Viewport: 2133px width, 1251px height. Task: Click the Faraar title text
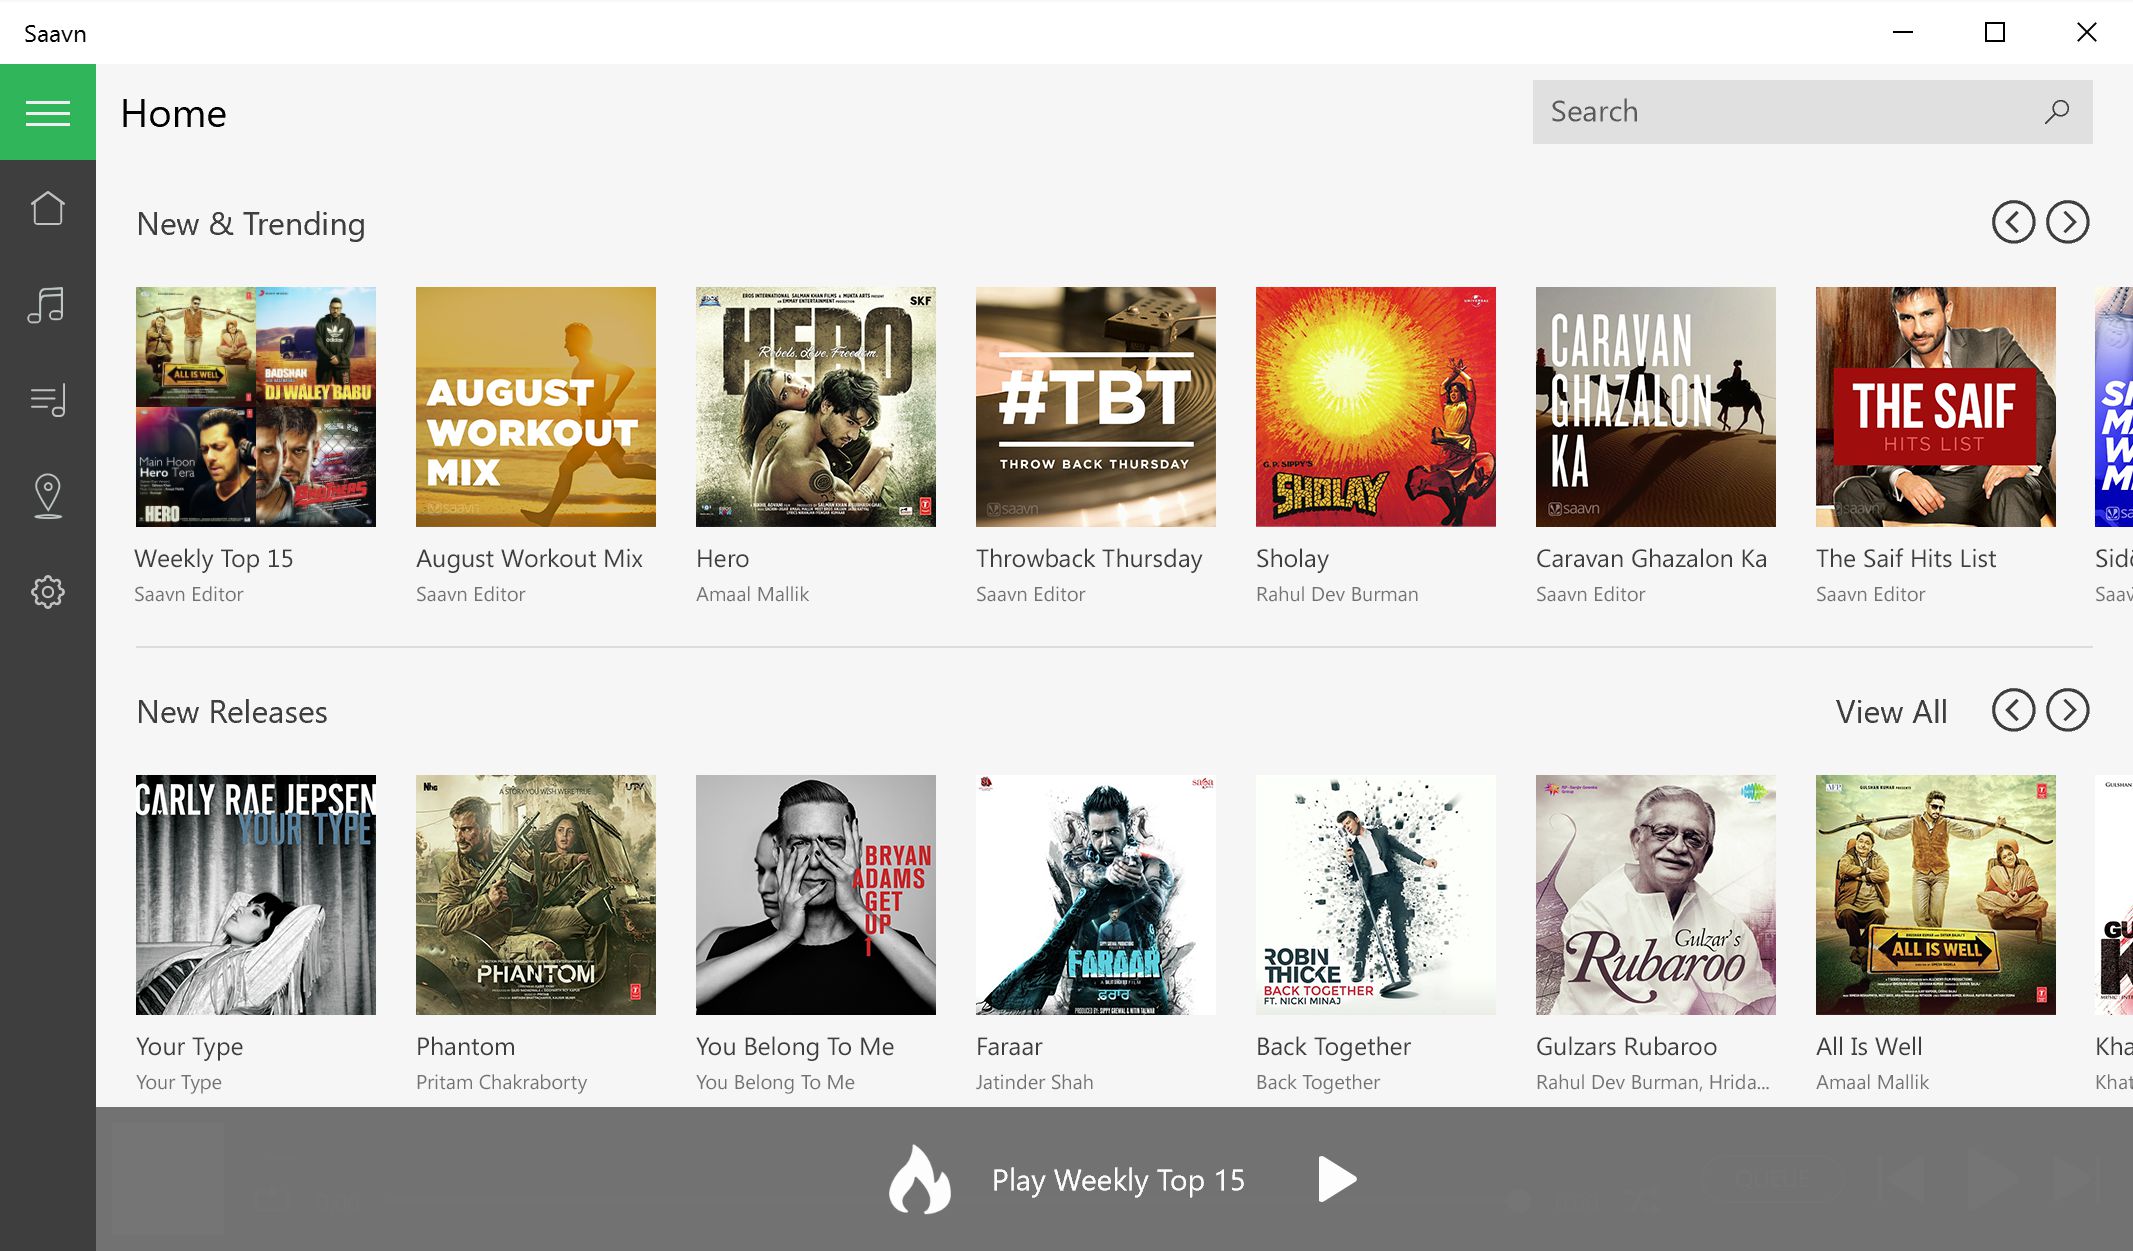pyautogui.click(x=1009, y=1047)
